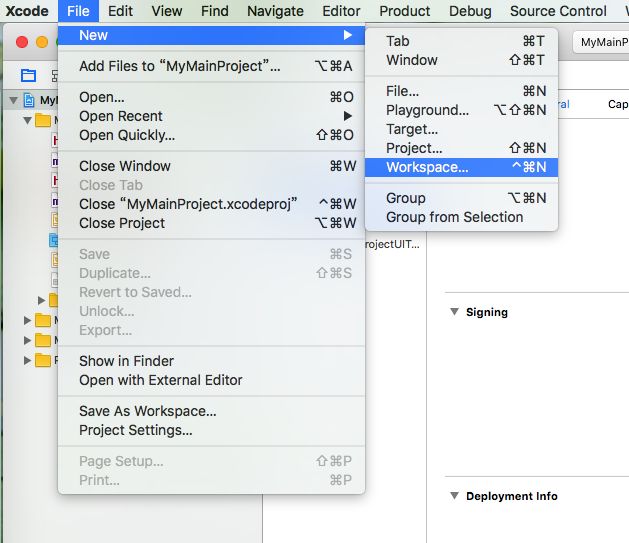
Task: Choose Close "MyMainProject.xcodeproj"
Action: tap(211, 204)
